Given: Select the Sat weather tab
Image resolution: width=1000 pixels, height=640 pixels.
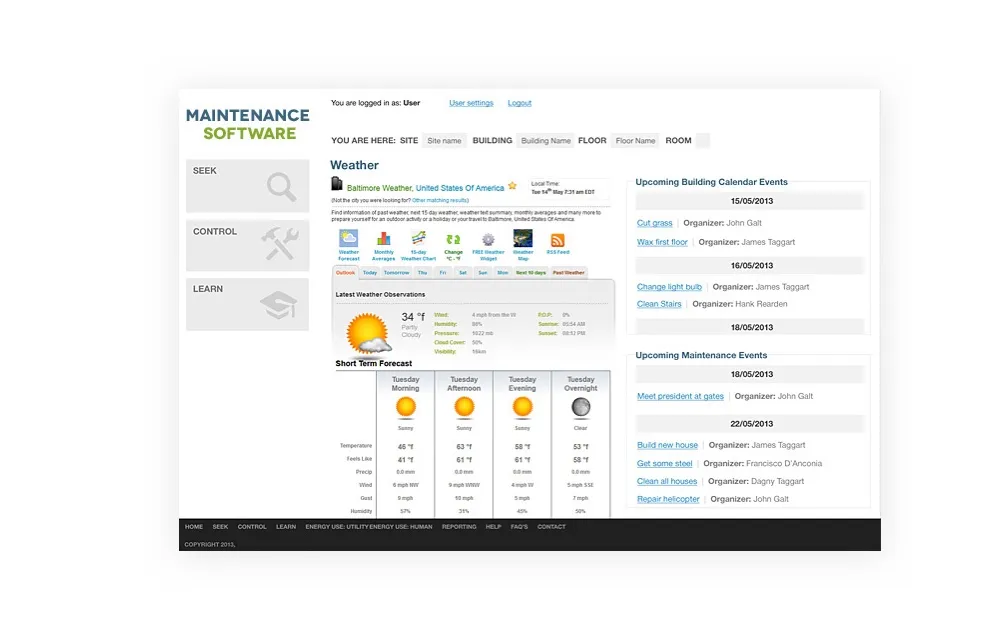Looking at the screenshot, I should (463, 273).
